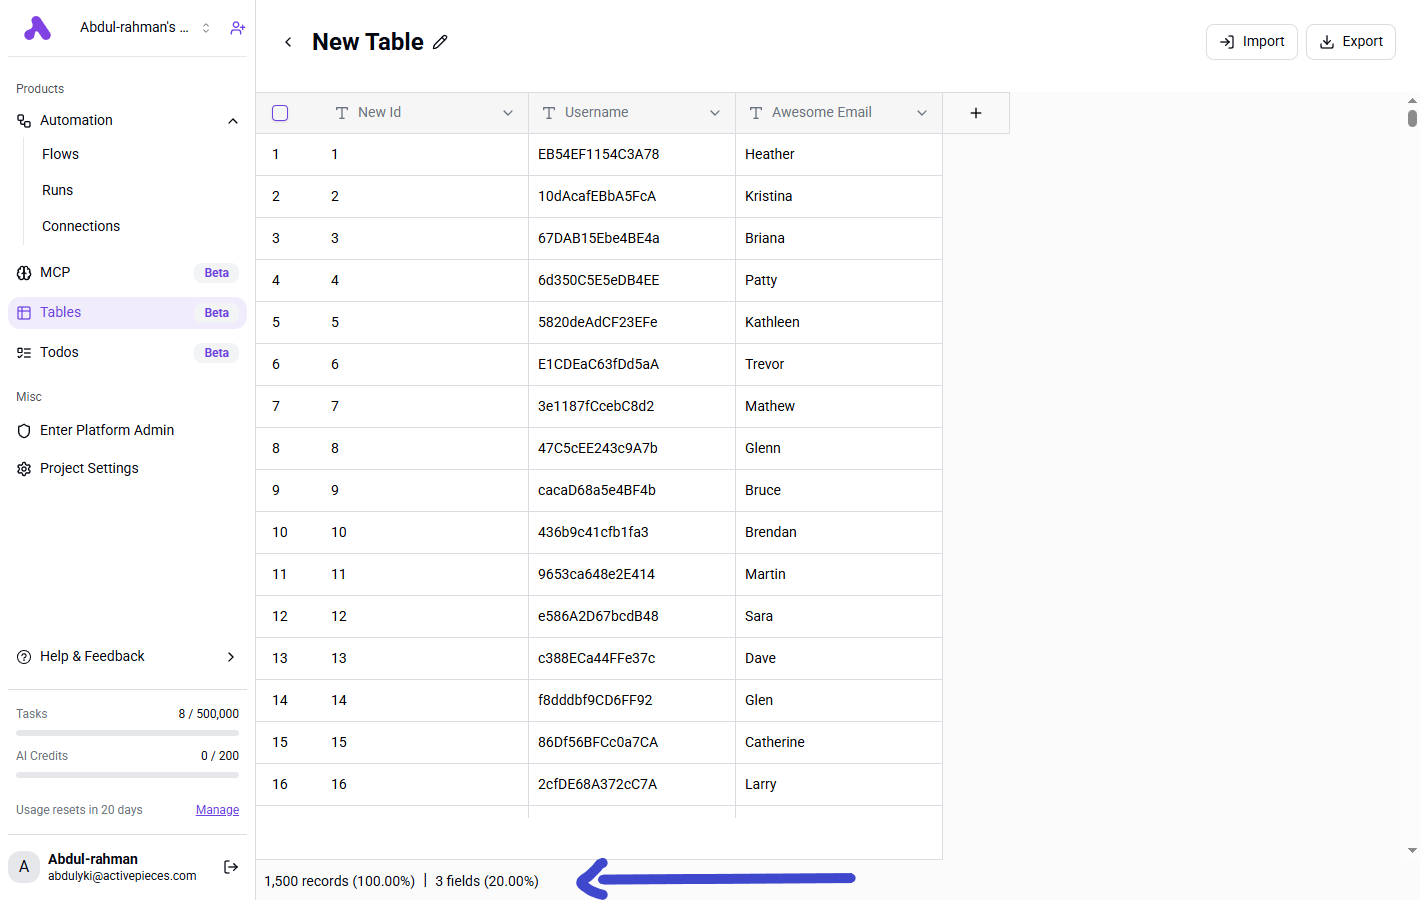1420x900 pixels.
Task: Click username cell 67DAB15Ebe4BE4a
Action: click(x=632, y=238)
